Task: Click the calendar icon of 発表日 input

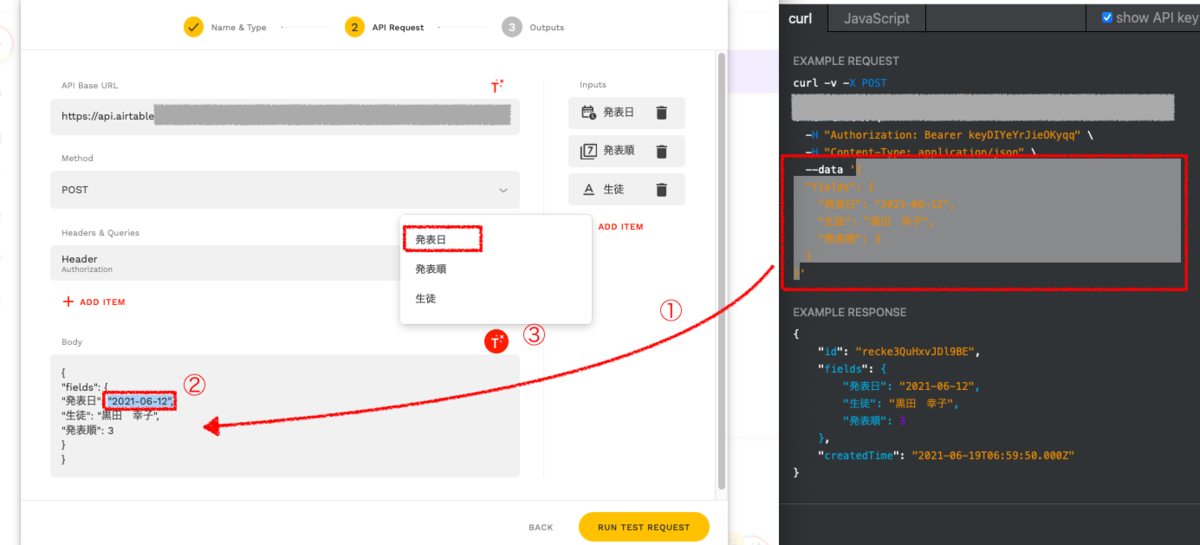Action: pos(588,113)
